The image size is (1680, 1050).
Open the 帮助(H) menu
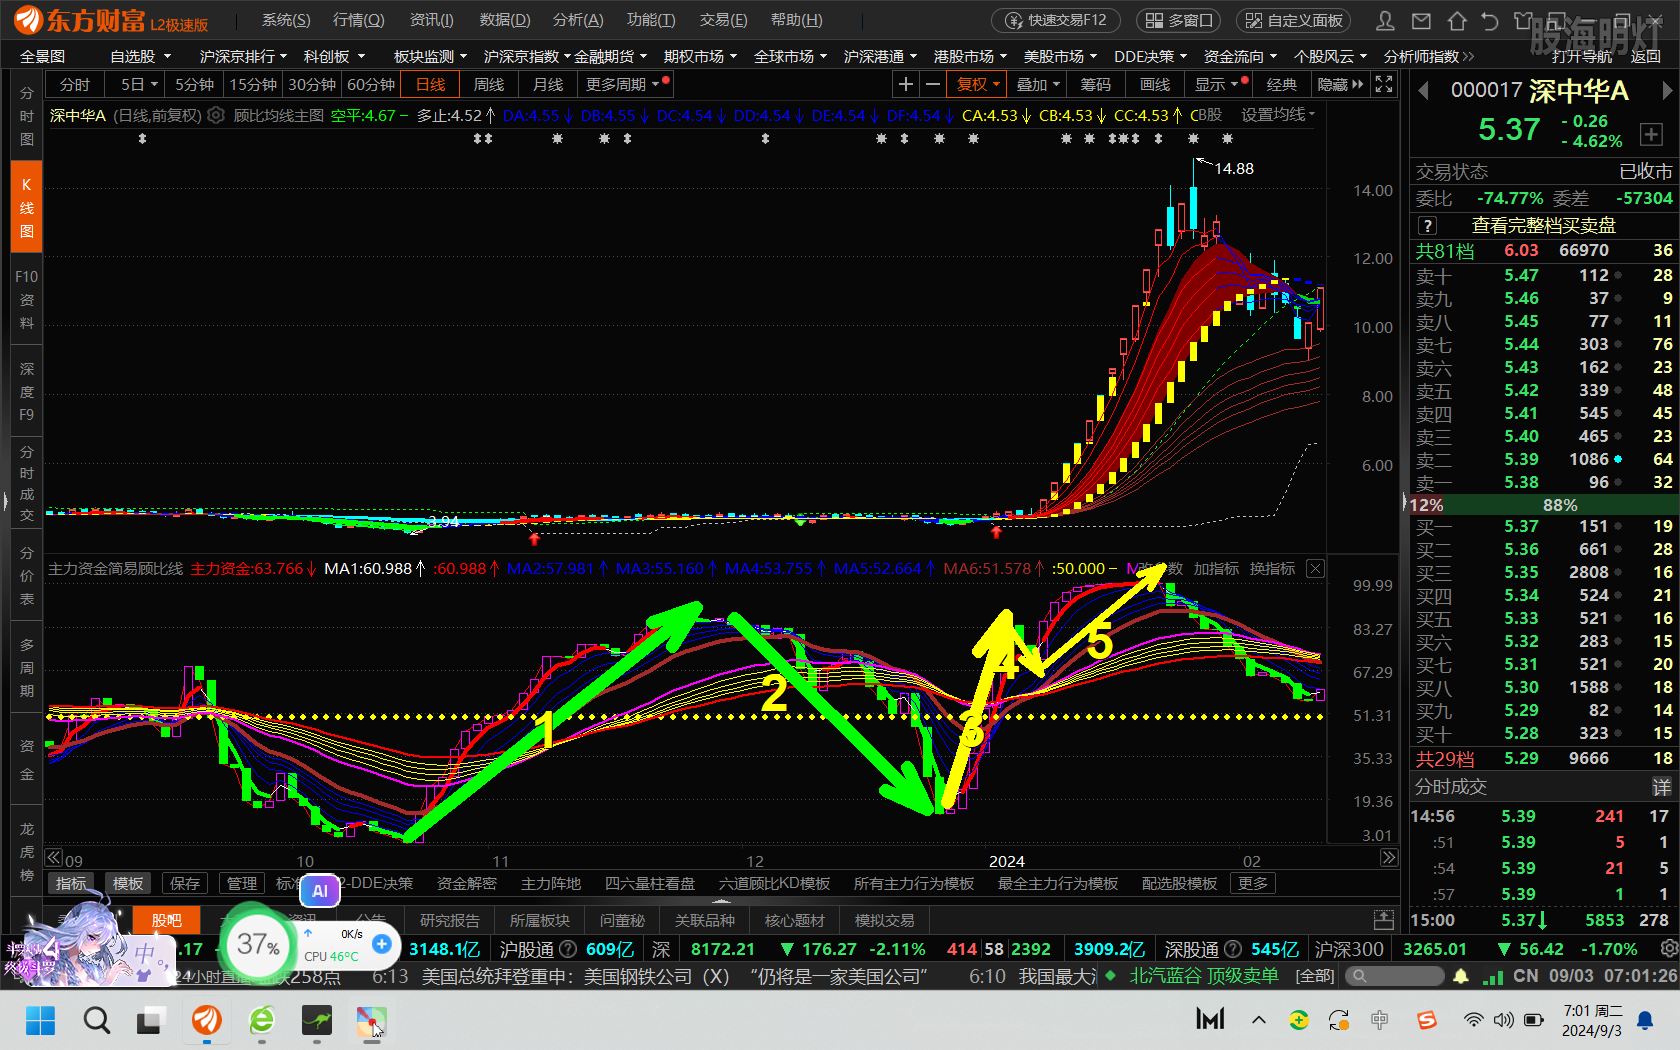(x=797, y=20)
